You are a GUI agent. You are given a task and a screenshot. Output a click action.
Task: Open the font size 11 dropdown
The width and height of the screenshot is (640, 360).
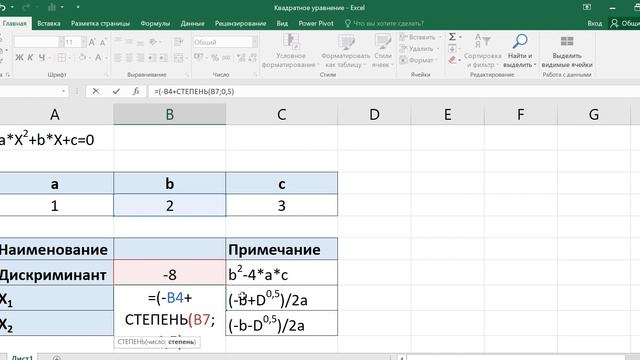pyautogui.click(x=83, y=42)
